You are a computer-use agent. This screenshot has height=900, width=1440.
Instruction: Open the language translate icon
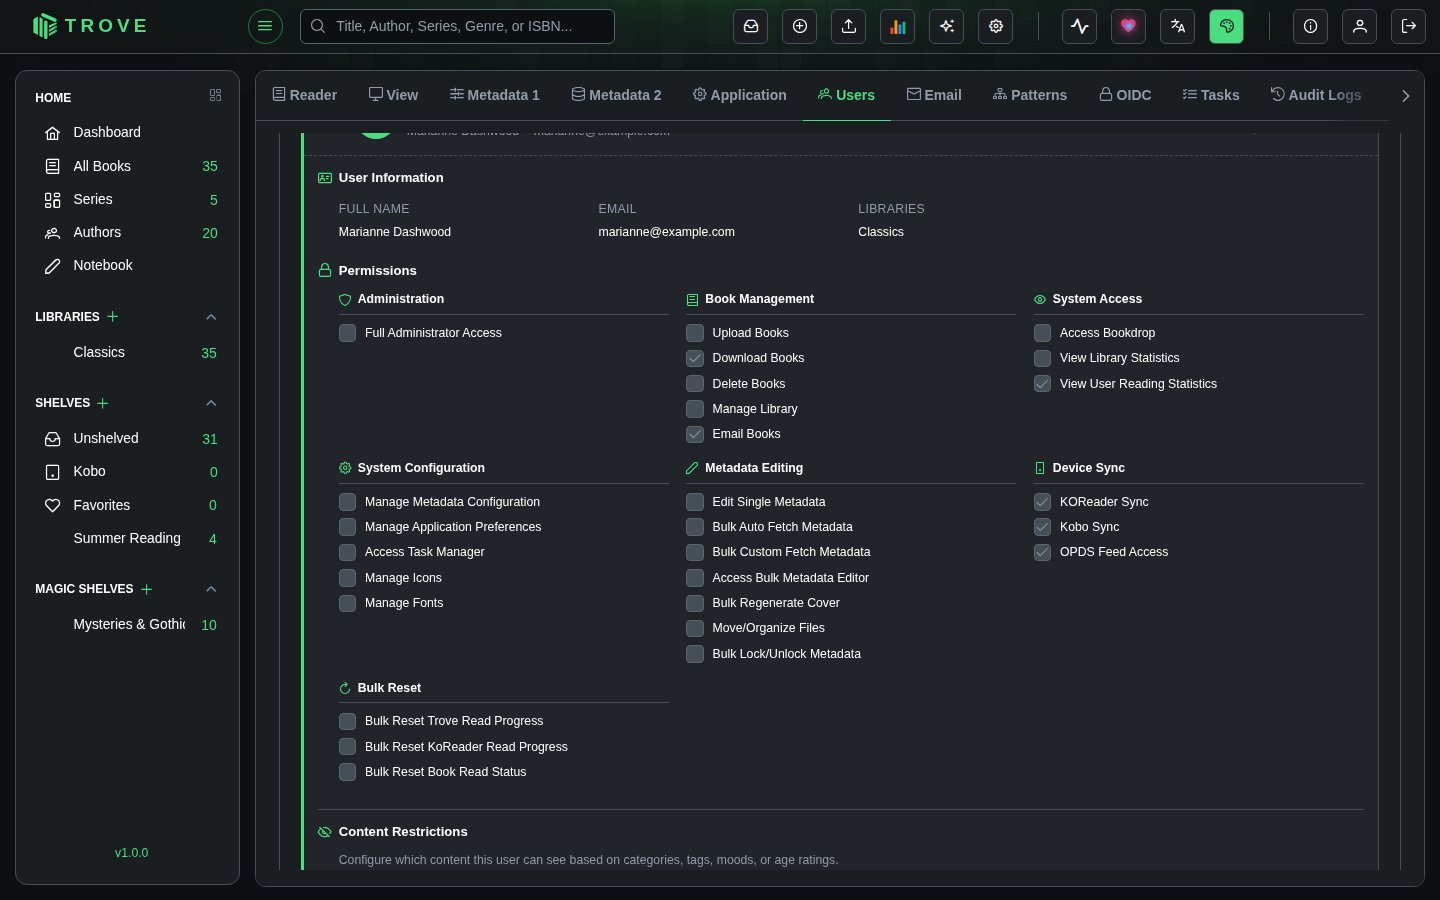[1178, 27]
